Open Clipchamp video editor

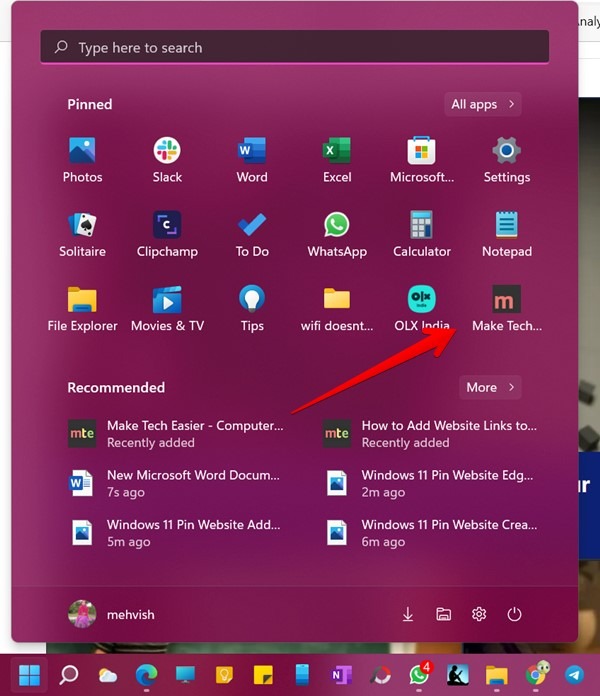(167, 234)
